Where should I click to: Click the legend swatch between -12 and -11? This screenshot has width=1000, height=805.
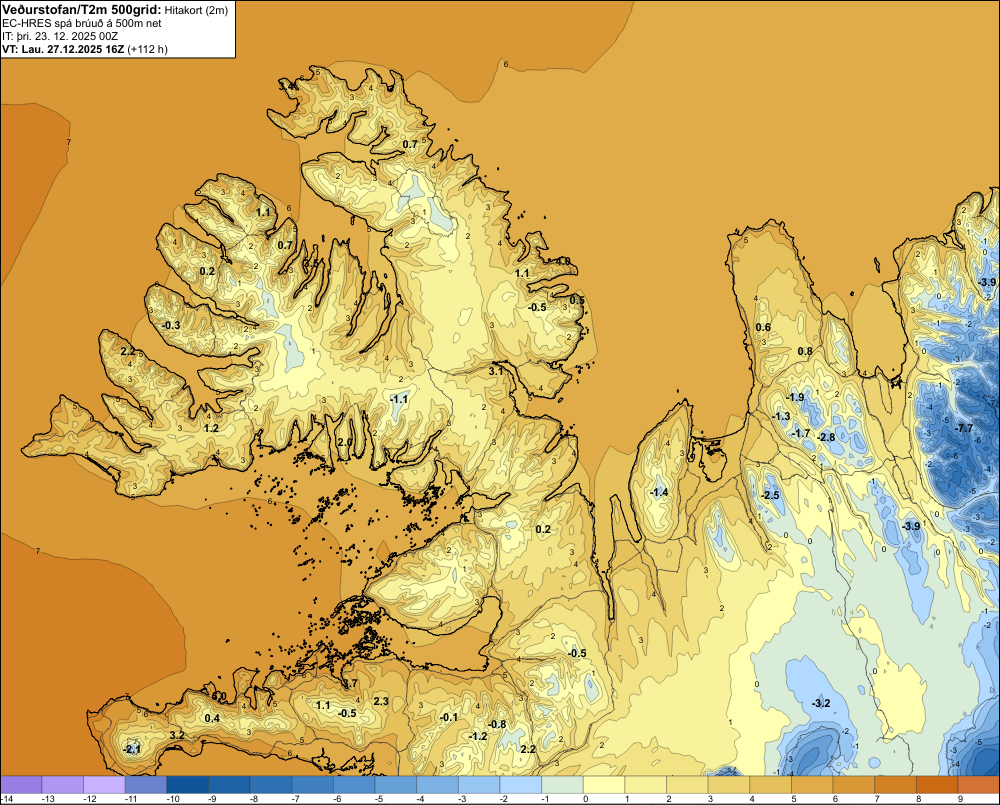105,785
